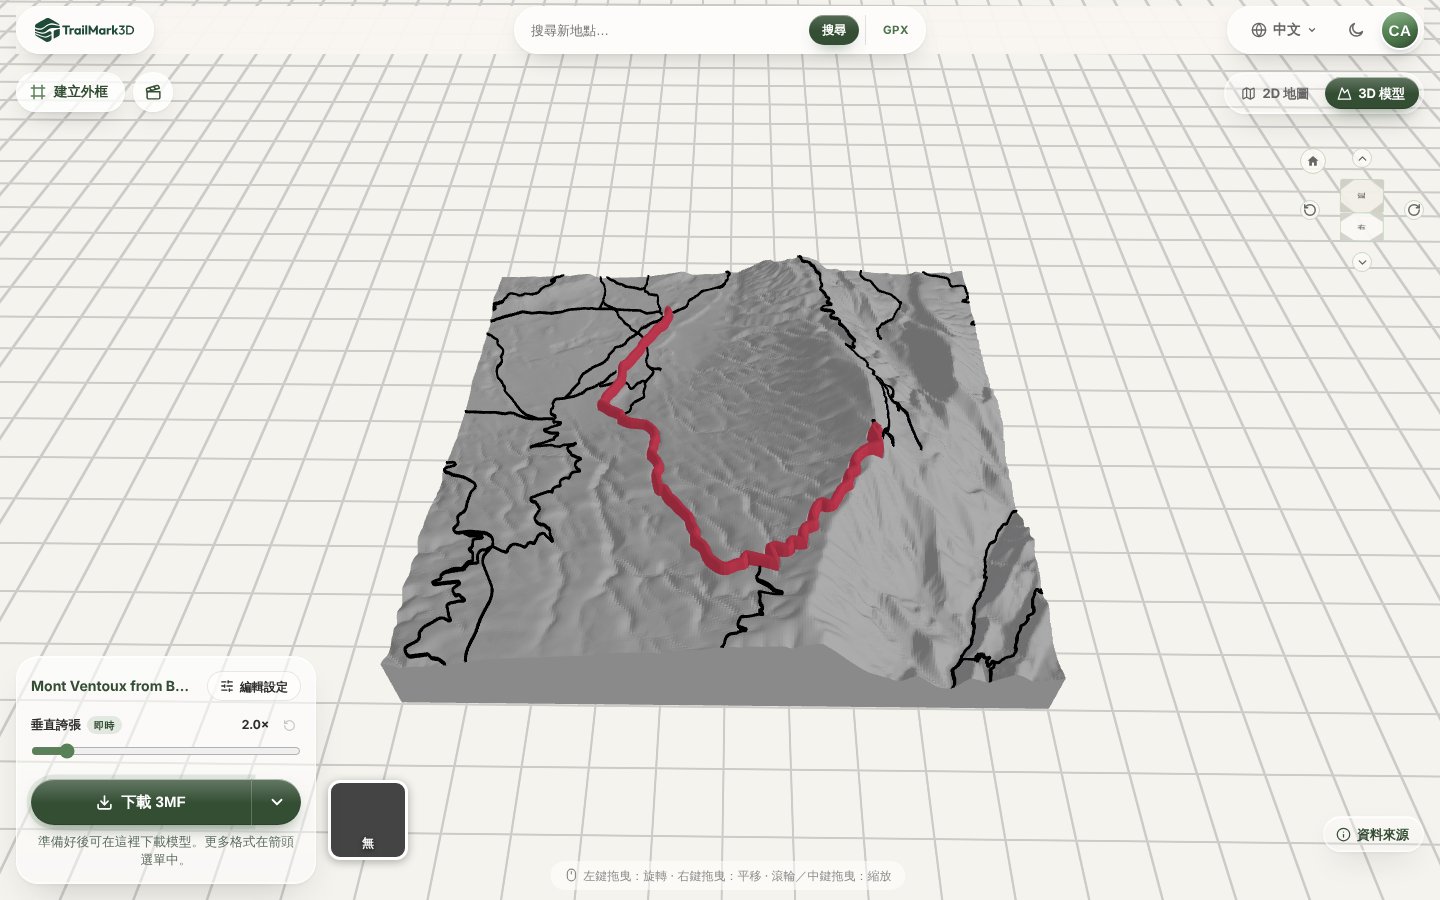Expand the download format arrow menu
1440x900 pixels.
tap(277, 802)
